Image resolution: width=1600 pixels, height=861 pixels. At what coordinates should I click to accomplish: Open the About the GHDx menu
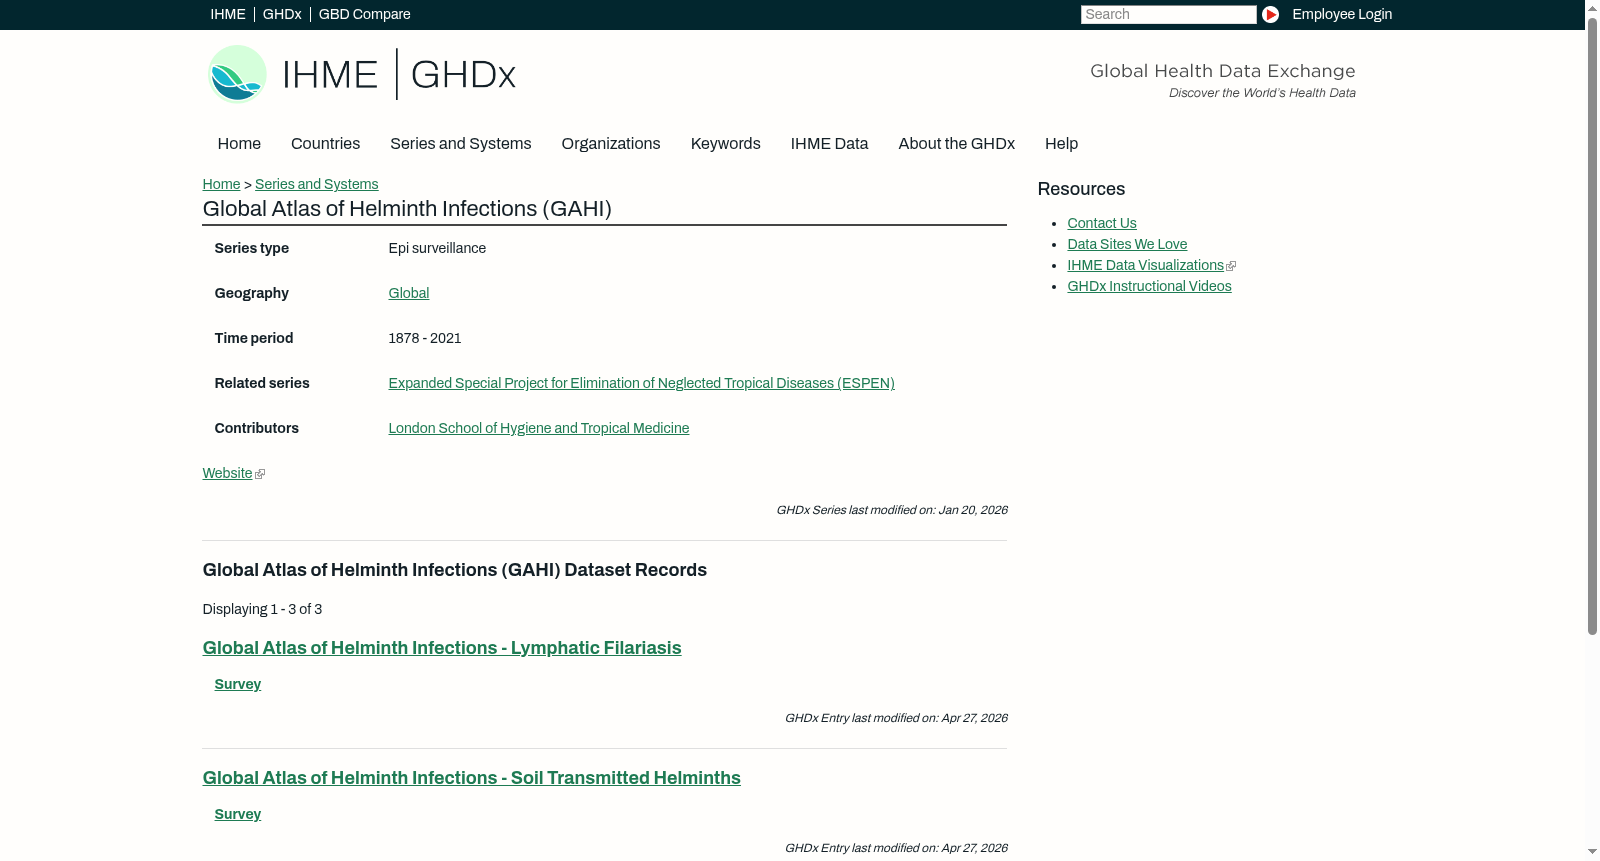point(956,143)
